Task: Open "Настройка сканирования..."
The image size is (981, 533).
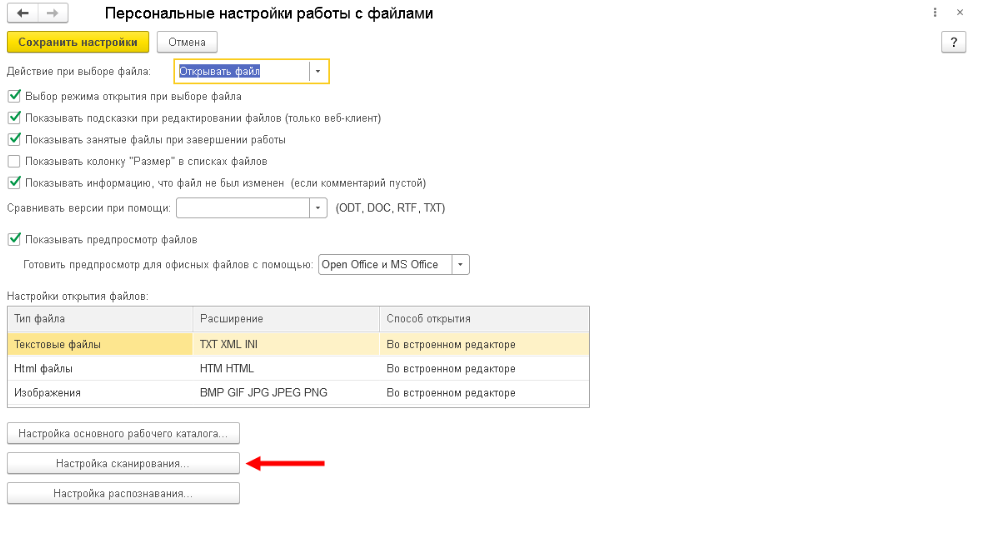Action: point(123,464)
